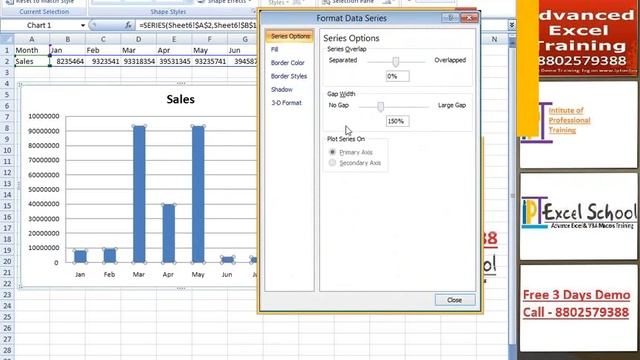The width and height of the screenshot is (640, 360).
Task: Select the Mar bar in chart
Action: click(139, 194)
